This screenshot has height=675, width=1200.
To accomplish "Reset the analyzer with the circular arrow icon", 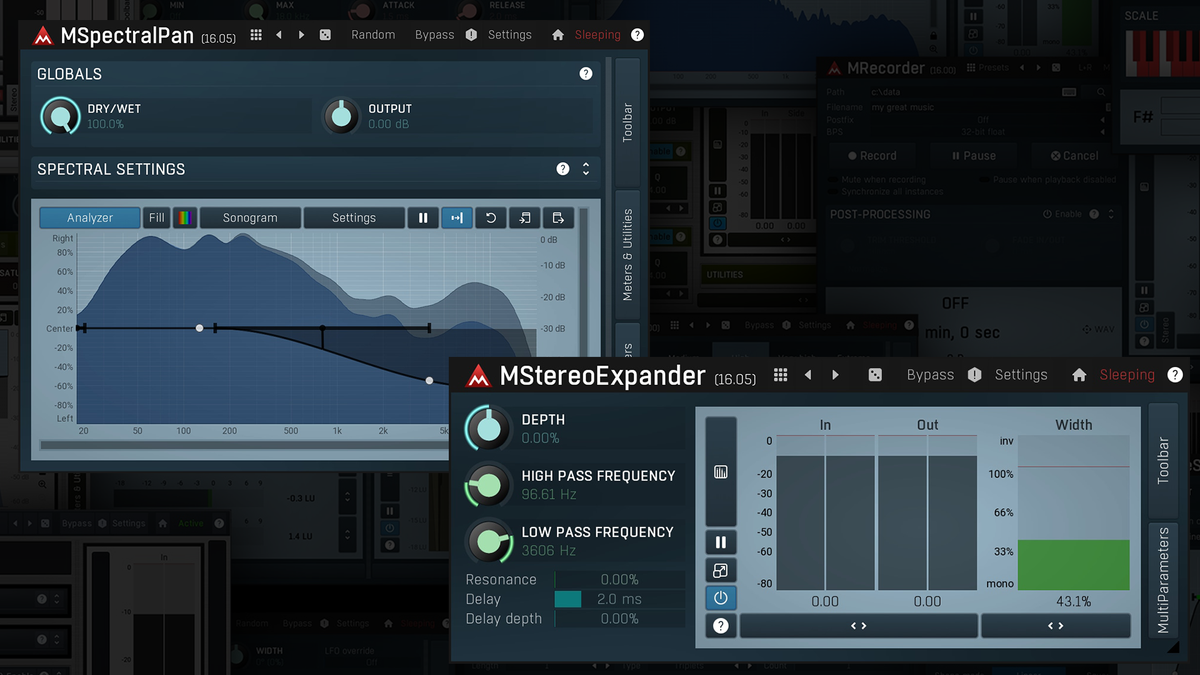I will [x=490, y=217].
